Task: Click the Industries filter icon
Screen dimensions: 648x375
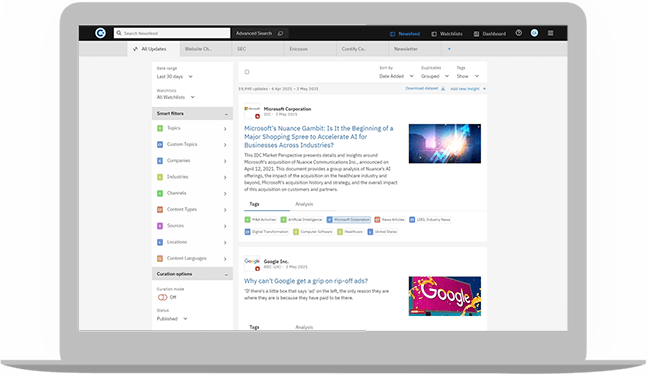Action: 160,177
